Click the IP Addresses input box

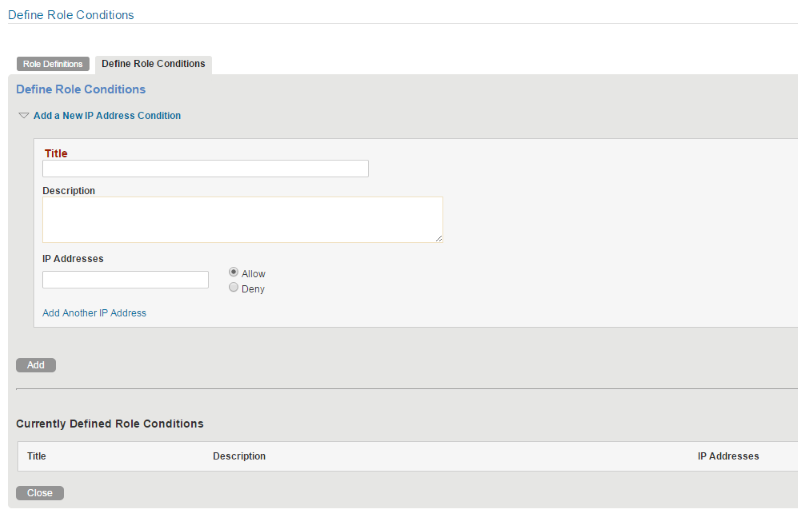(125, 280)
